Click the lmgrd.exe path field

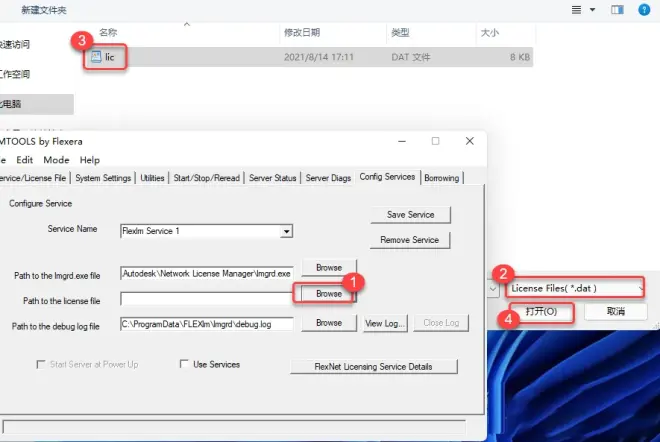click(x=207, y=274)
